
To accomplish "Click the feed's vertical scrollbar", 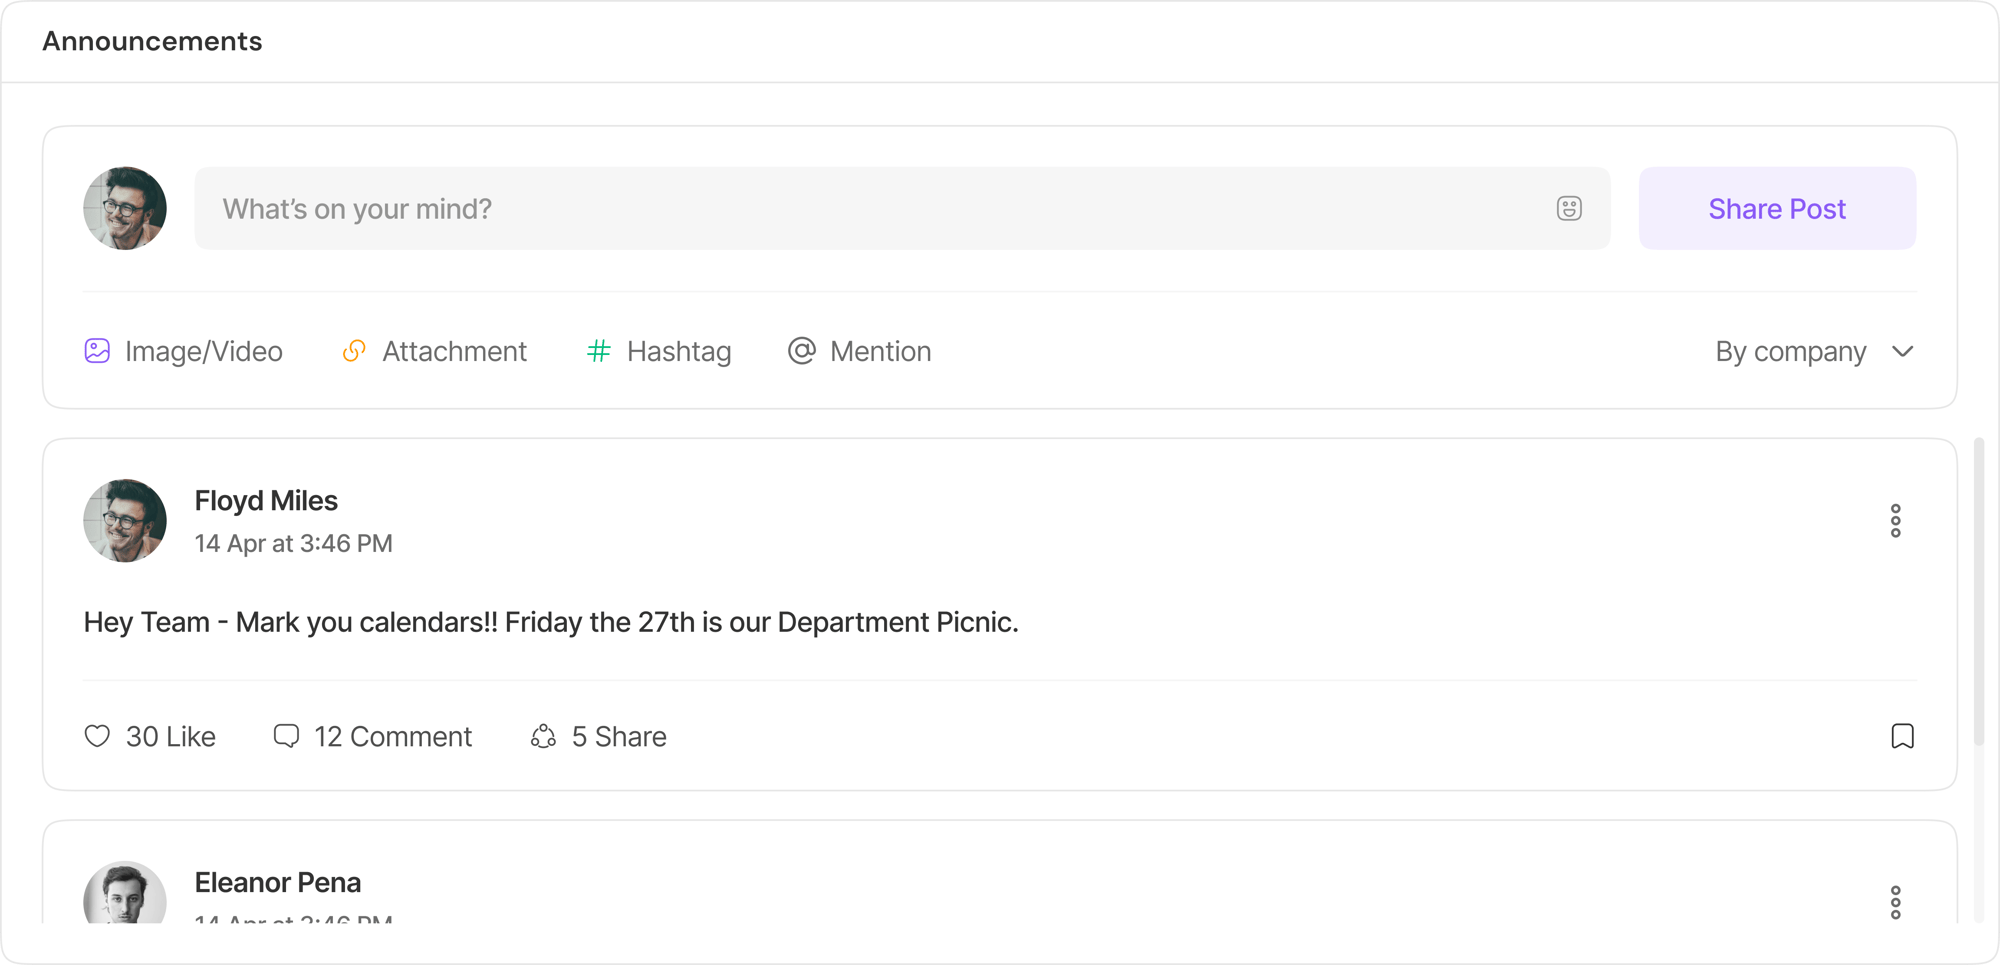I will (1978, 590).
